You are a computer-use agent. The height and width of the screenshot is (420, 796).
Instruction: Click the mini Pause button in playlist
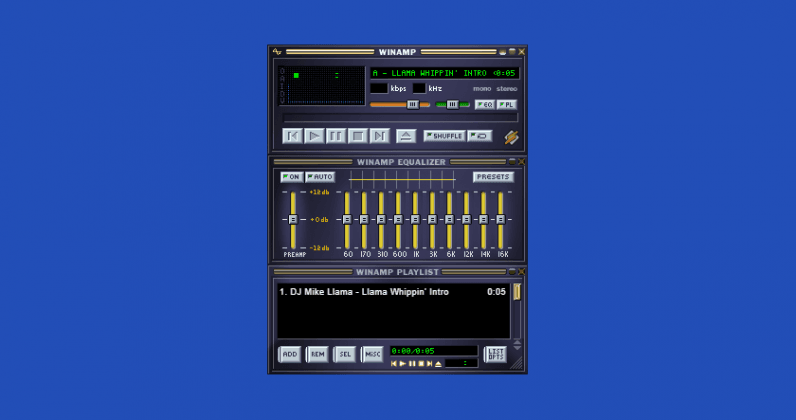[412, 364]
